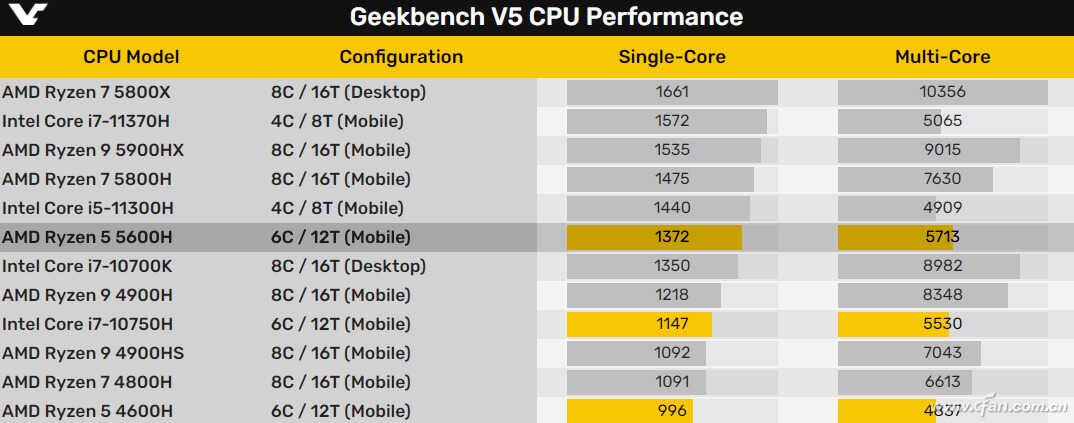Screen dimensions: 1074x423
Task: Click the 10356 multi-core score bar
Action: [942, 92]
